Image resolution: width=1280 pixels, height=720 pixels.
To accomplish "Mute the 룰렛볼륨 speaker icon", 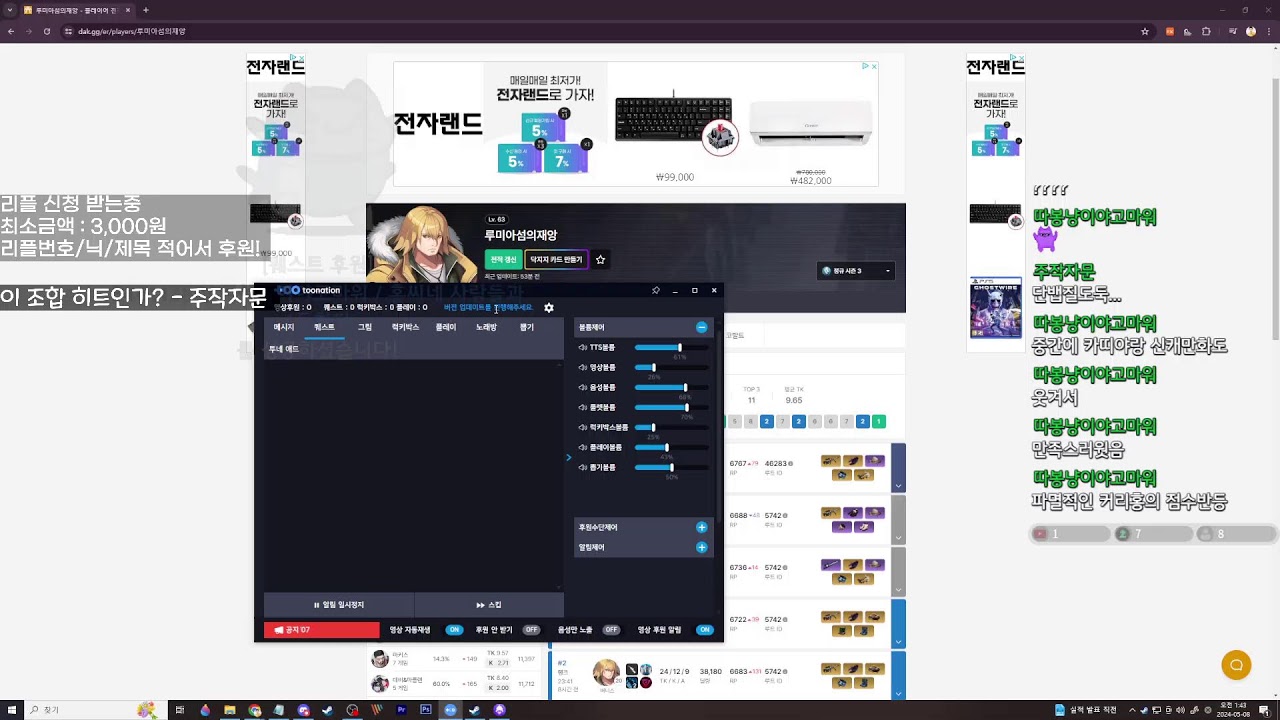I will click(x=582, y=407).
